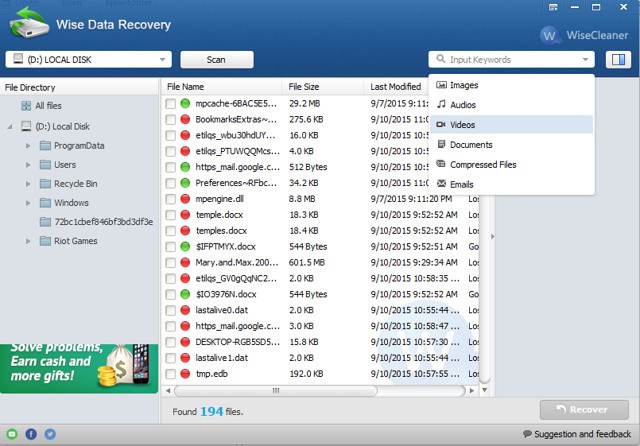The height and width of the screenshot is (446, 640).
Task: Open the Facebook icon in the footer
Action: [31, 434]
